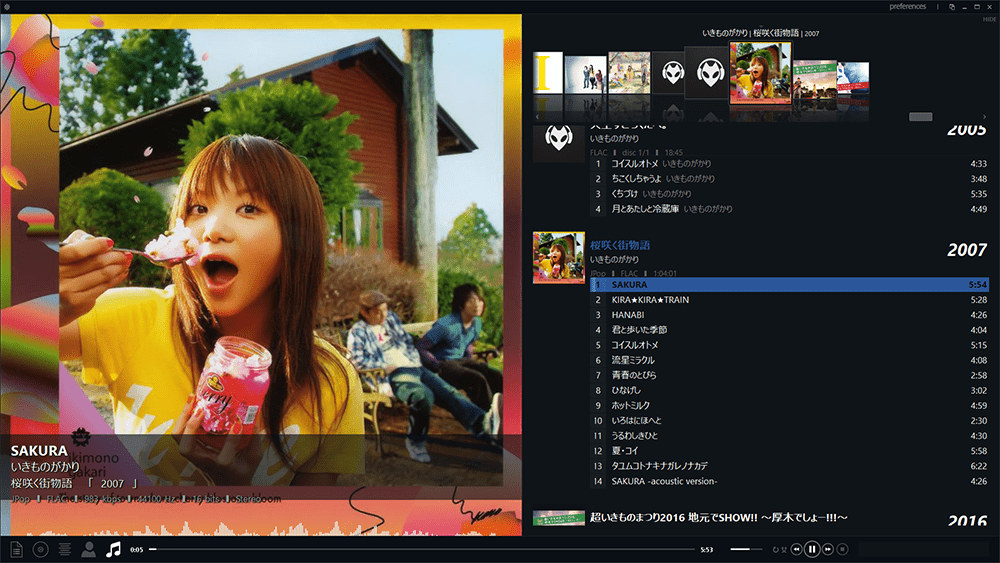Stop playback with the stop button
The image size is (1000, 563).
842,549
